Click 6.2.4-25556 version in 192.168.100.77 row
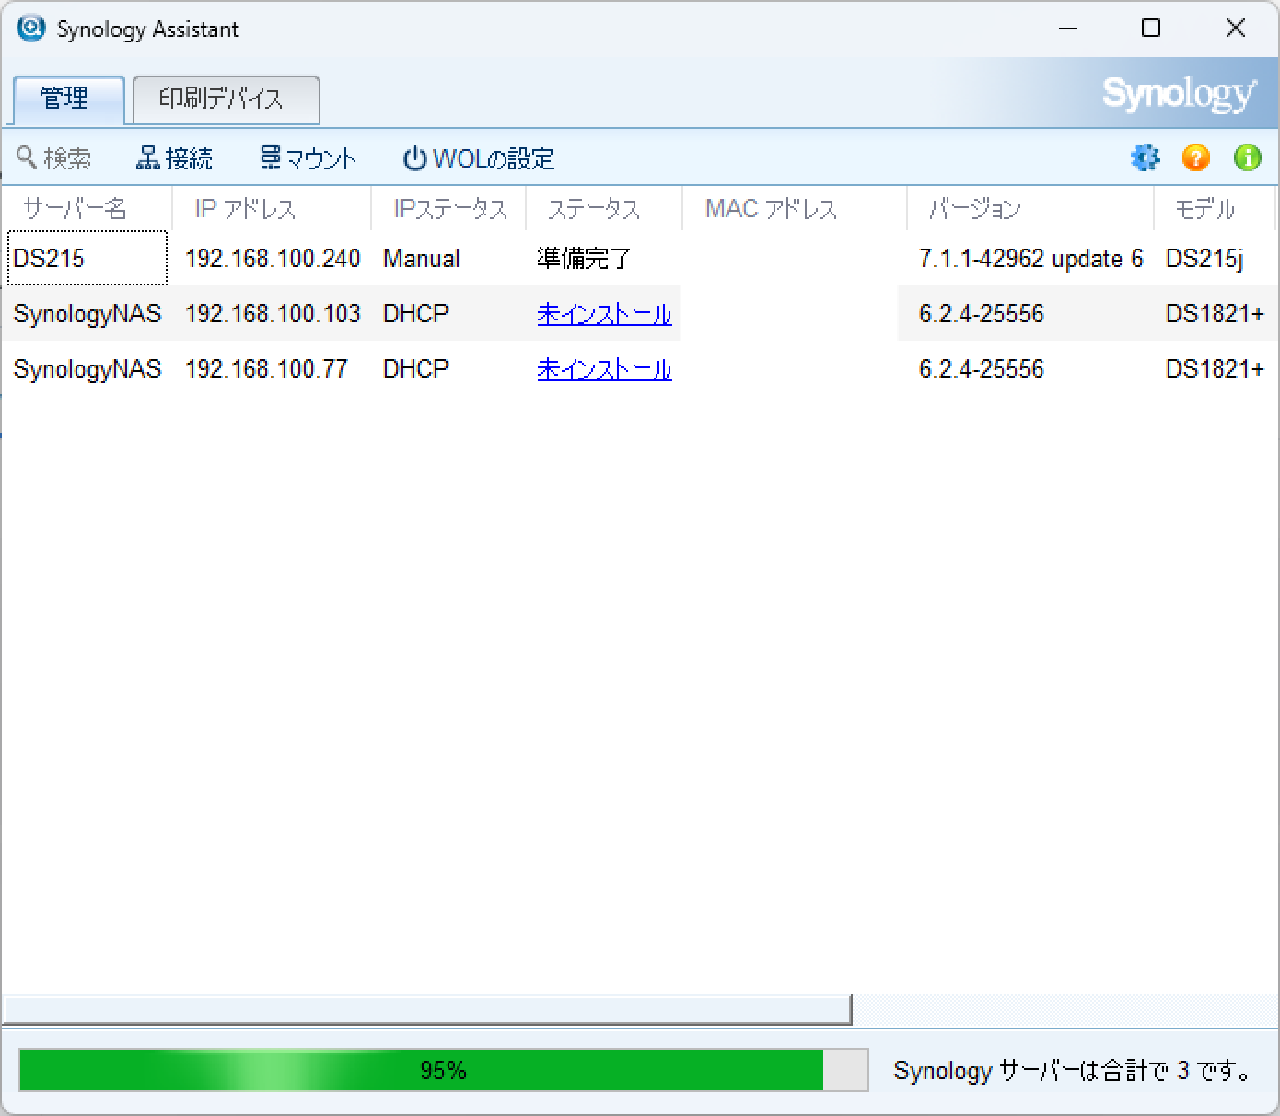 981,369
